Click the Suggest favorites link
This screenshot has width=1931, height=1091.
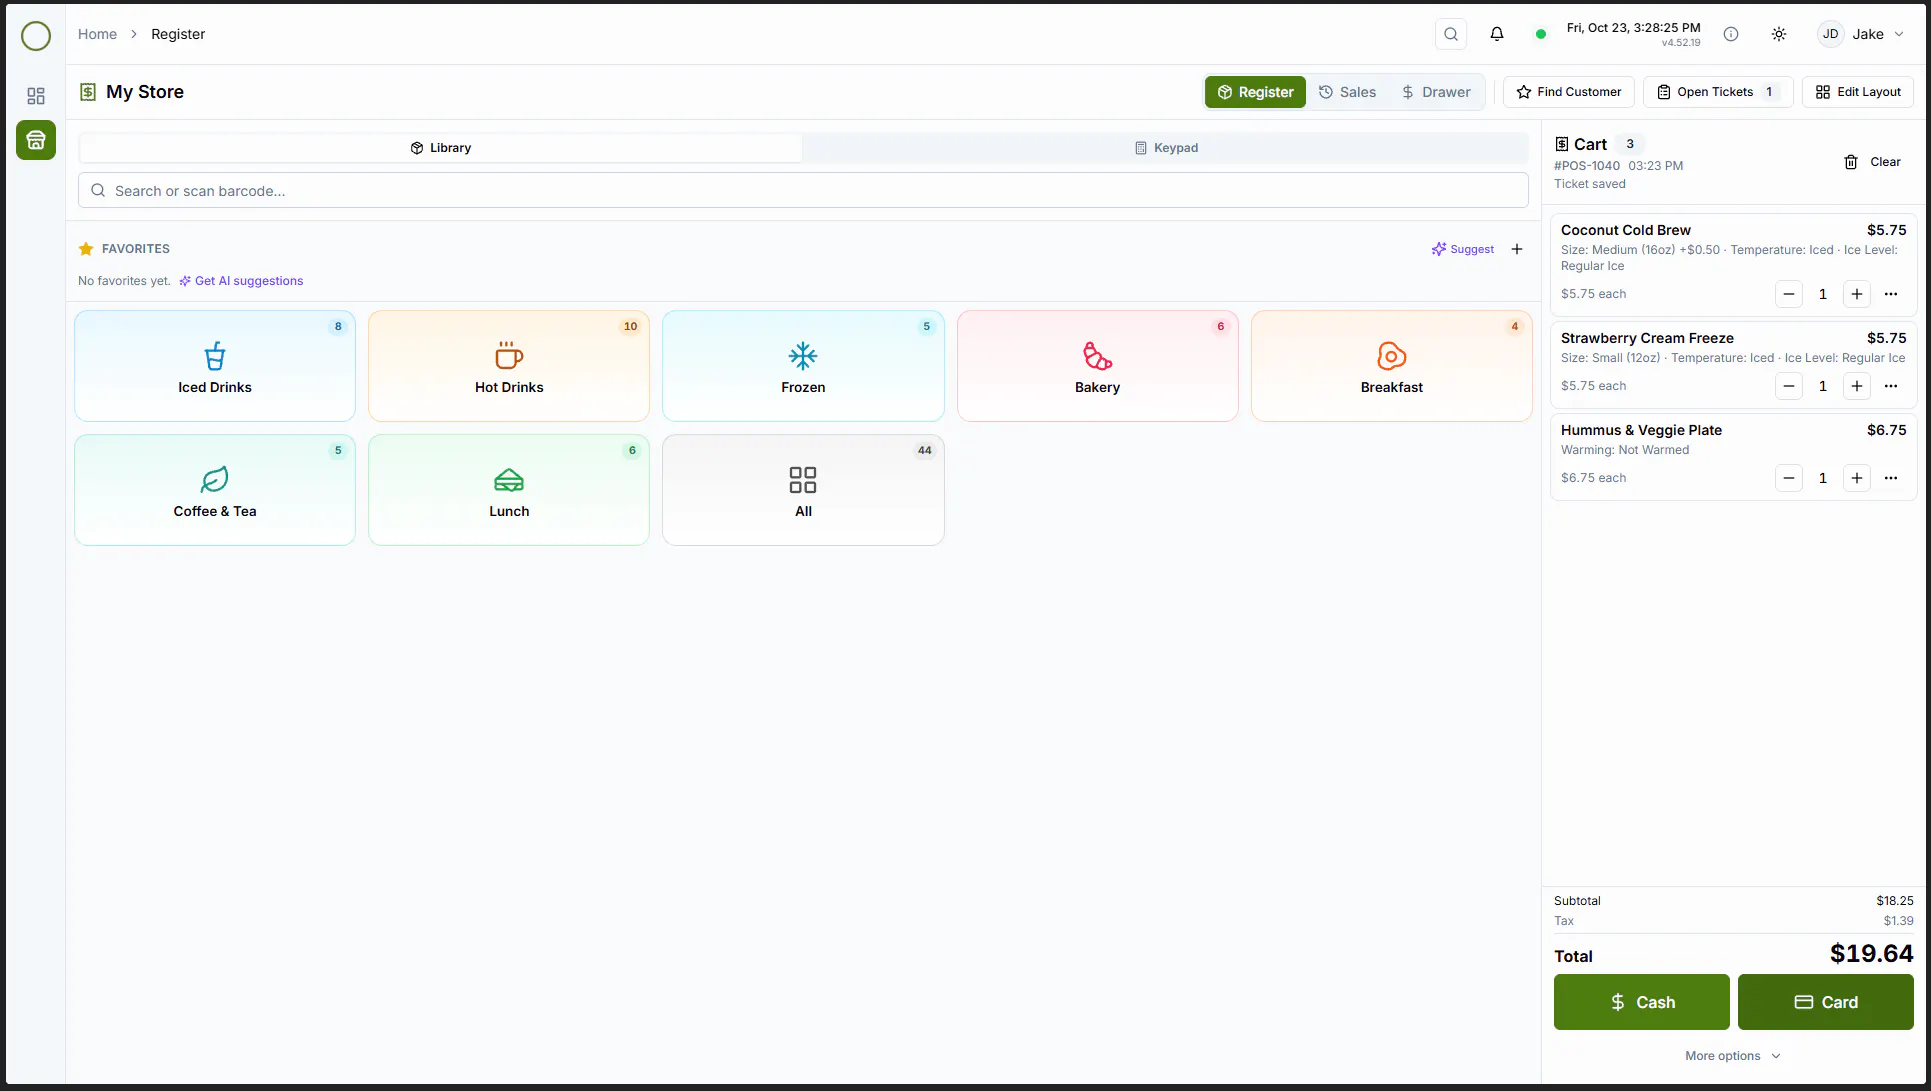pyautogui.click(x=1462, y=249)
